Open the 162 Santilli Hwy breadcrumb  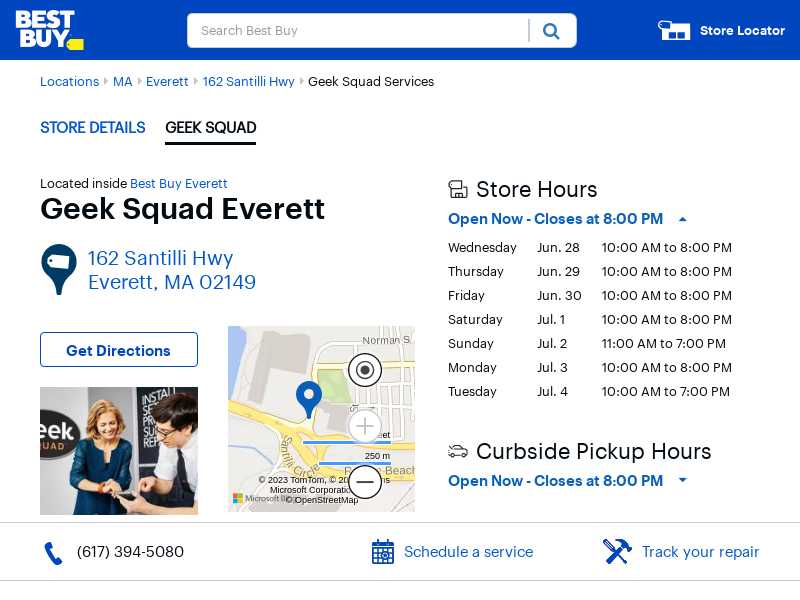click(248, 82)
